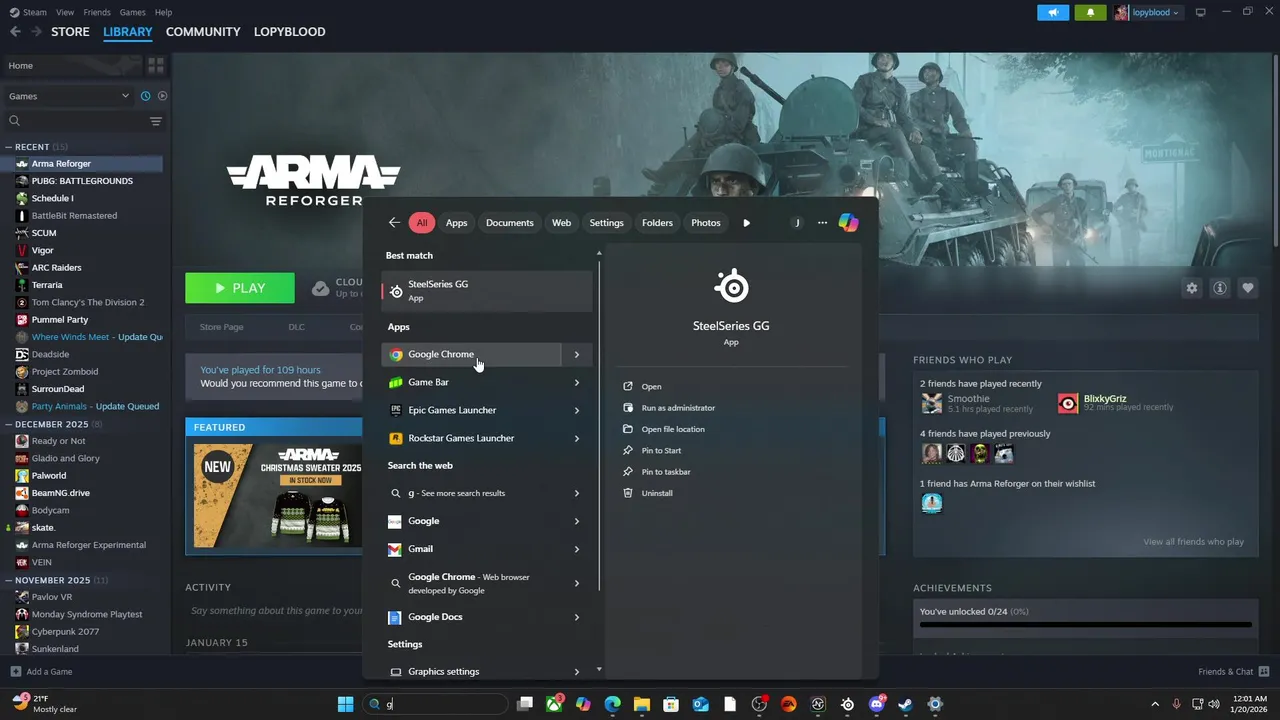Click Google Docs icon in results
Image resolution: width=1280 pixels, height=720 pixels.
pos(395,617)
